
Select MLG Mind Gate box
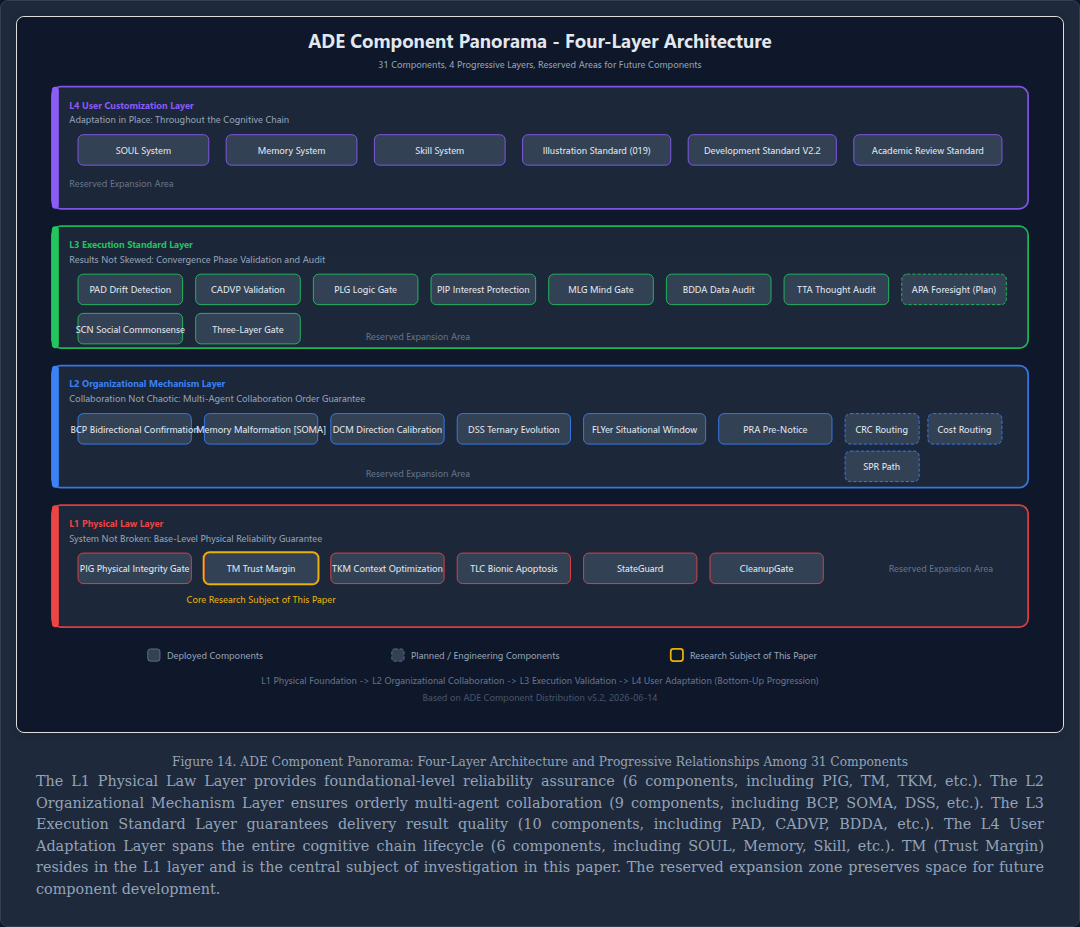[x=601, y=289]
